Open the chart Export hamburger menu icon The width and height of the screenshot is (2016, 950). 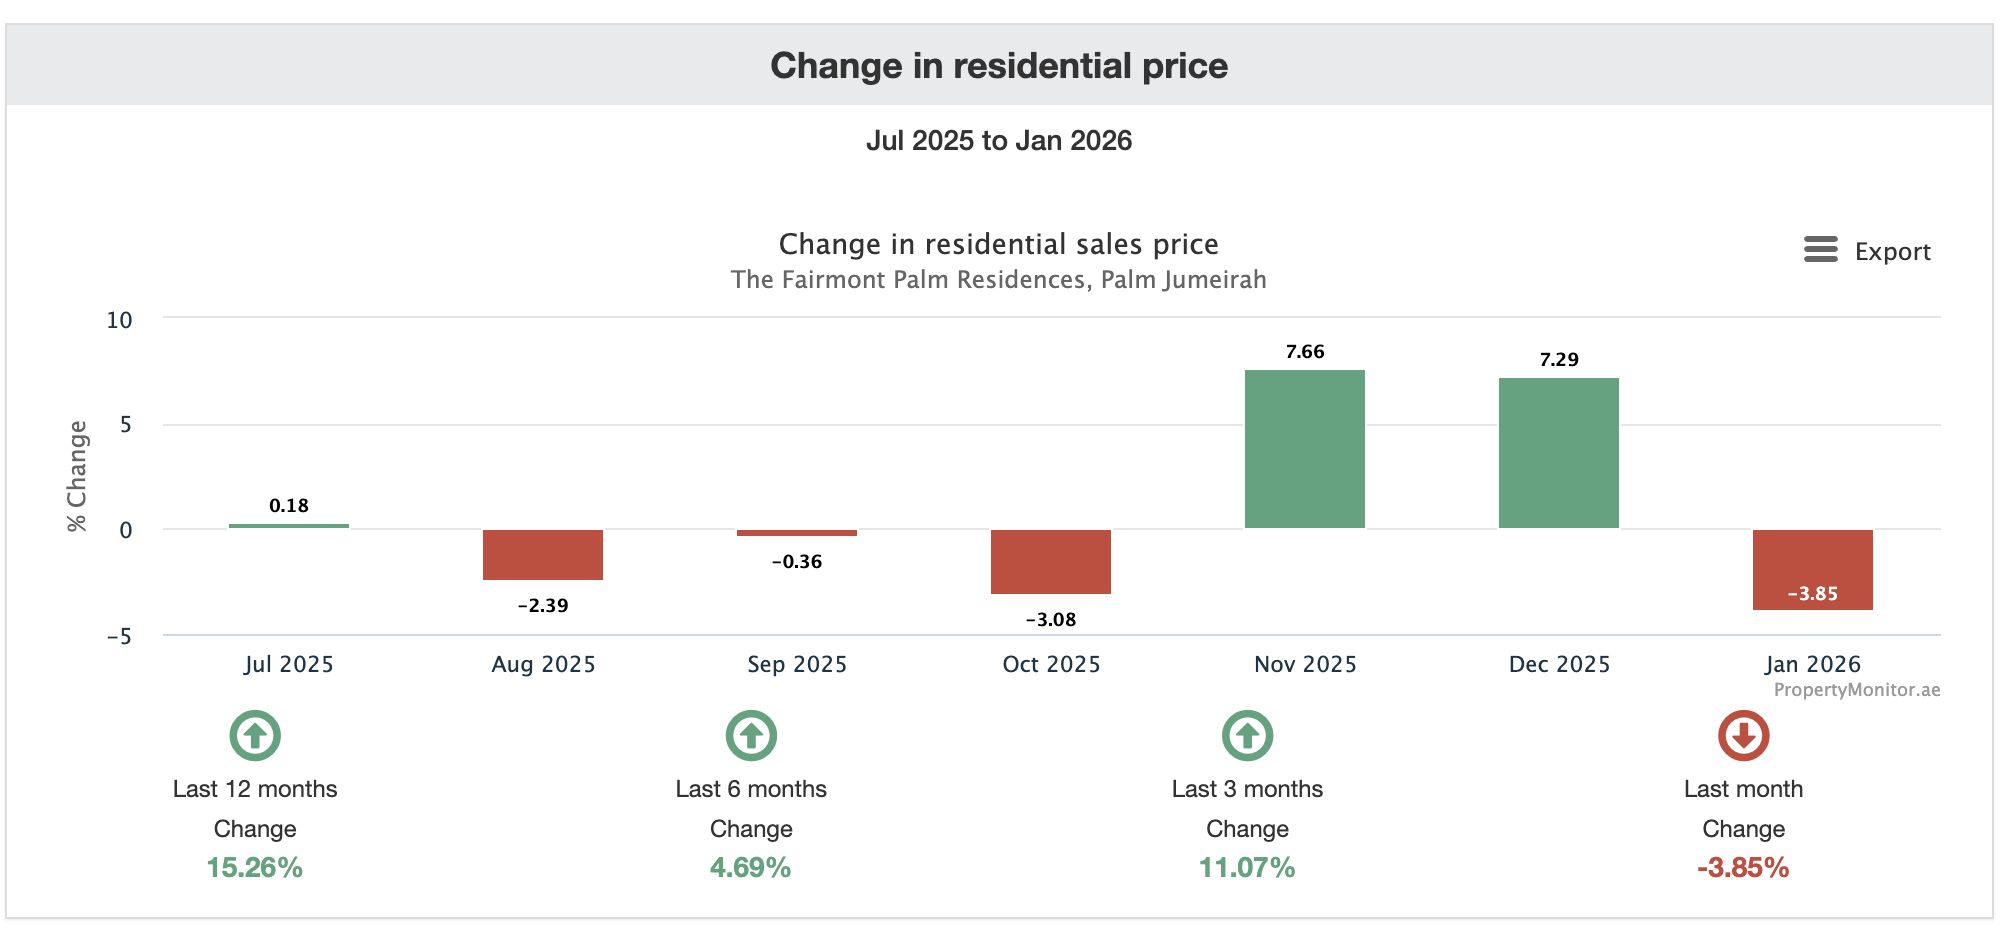click(x=1820, y=250)
